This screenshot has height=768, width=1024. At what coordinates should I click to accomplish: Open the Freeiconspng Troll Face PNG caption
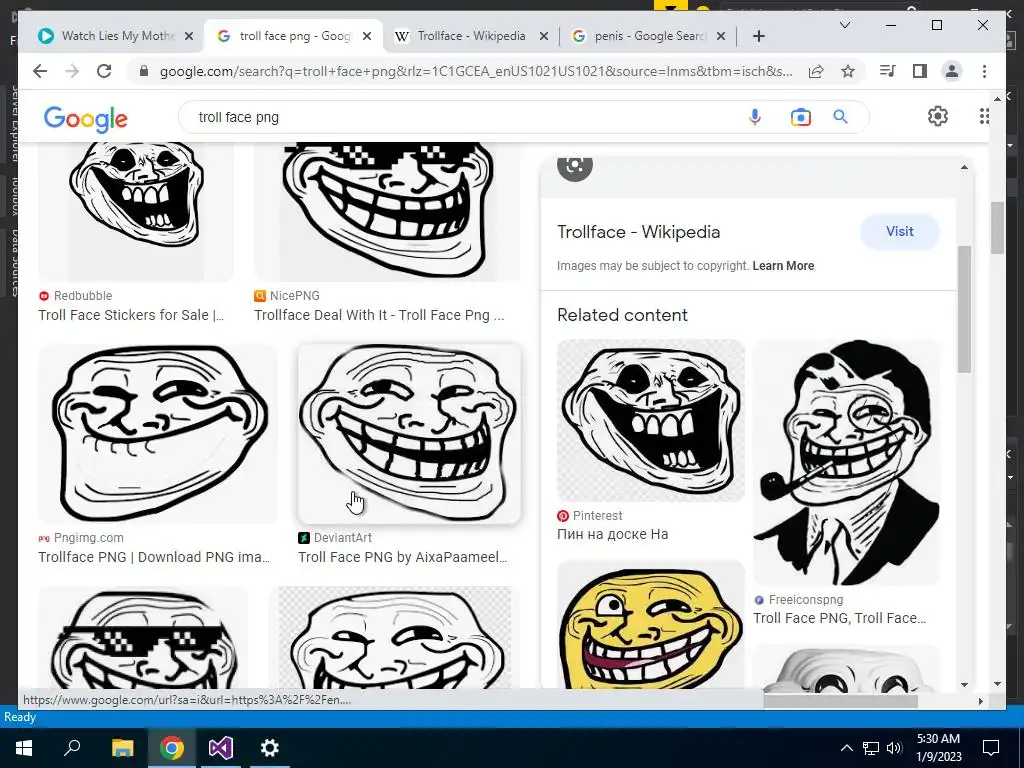click(x=839, y=618)
